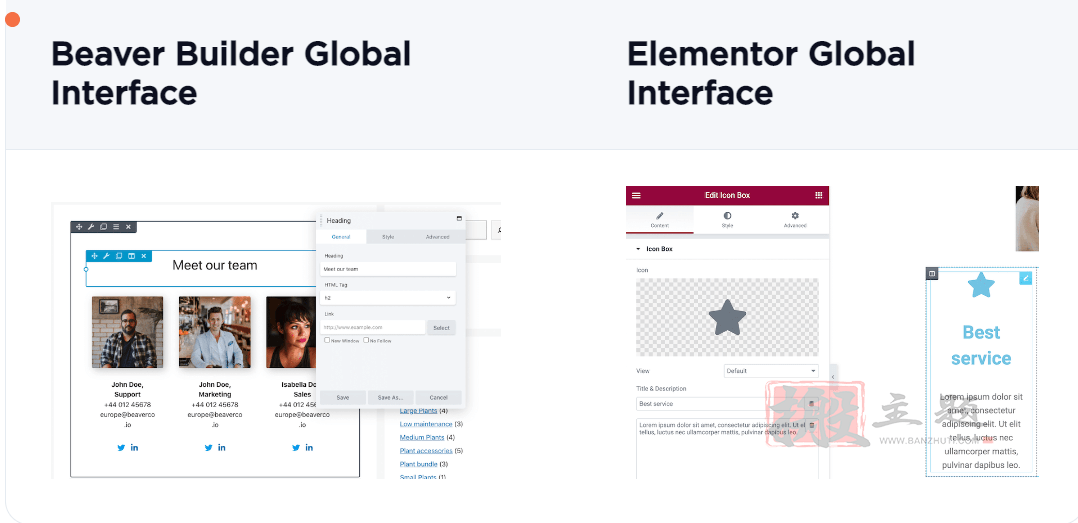Open the Low maintenance link
1078x523 pixels.
coord(426,424)
